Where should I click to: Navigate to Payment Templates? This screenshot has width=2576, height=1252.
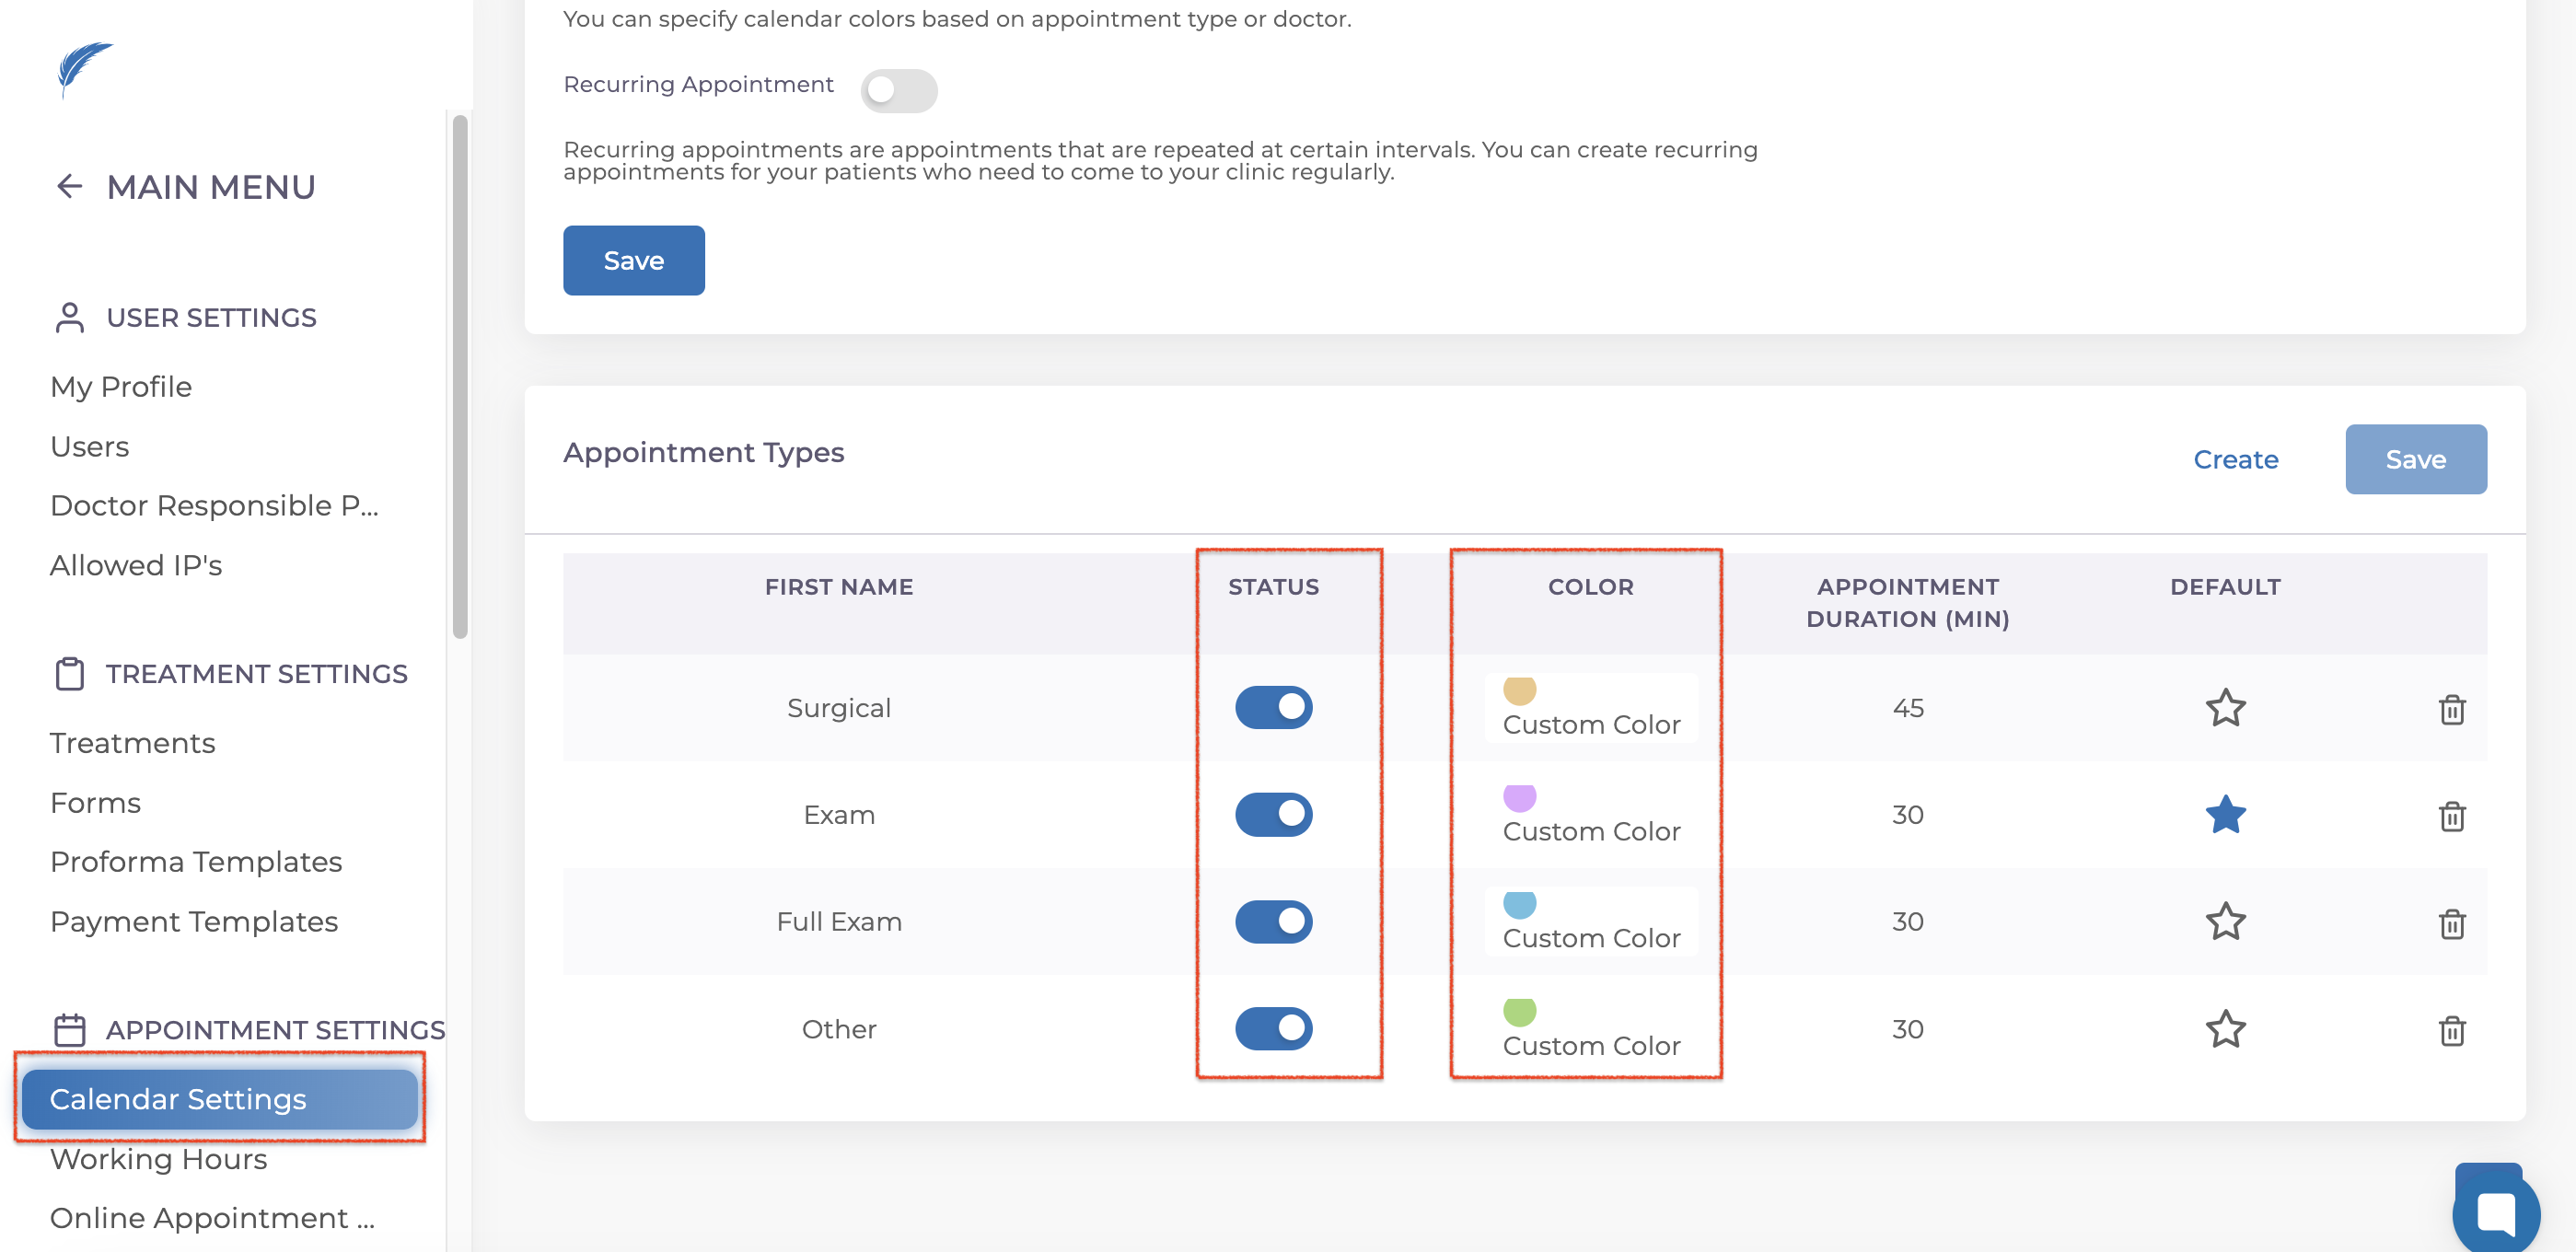click(x=194, y=921)
